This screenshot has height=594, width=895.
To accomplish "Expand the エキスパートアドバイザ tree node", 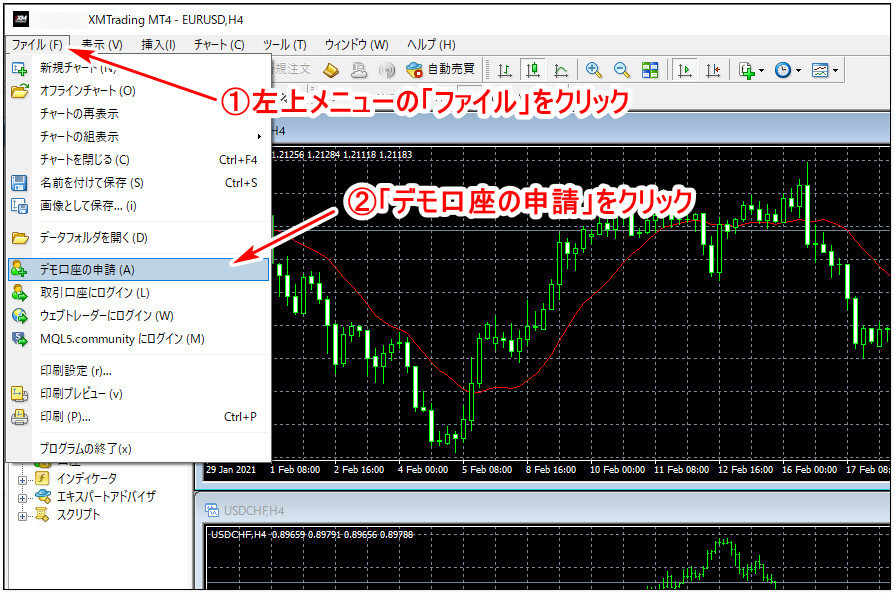I will 22,498.
